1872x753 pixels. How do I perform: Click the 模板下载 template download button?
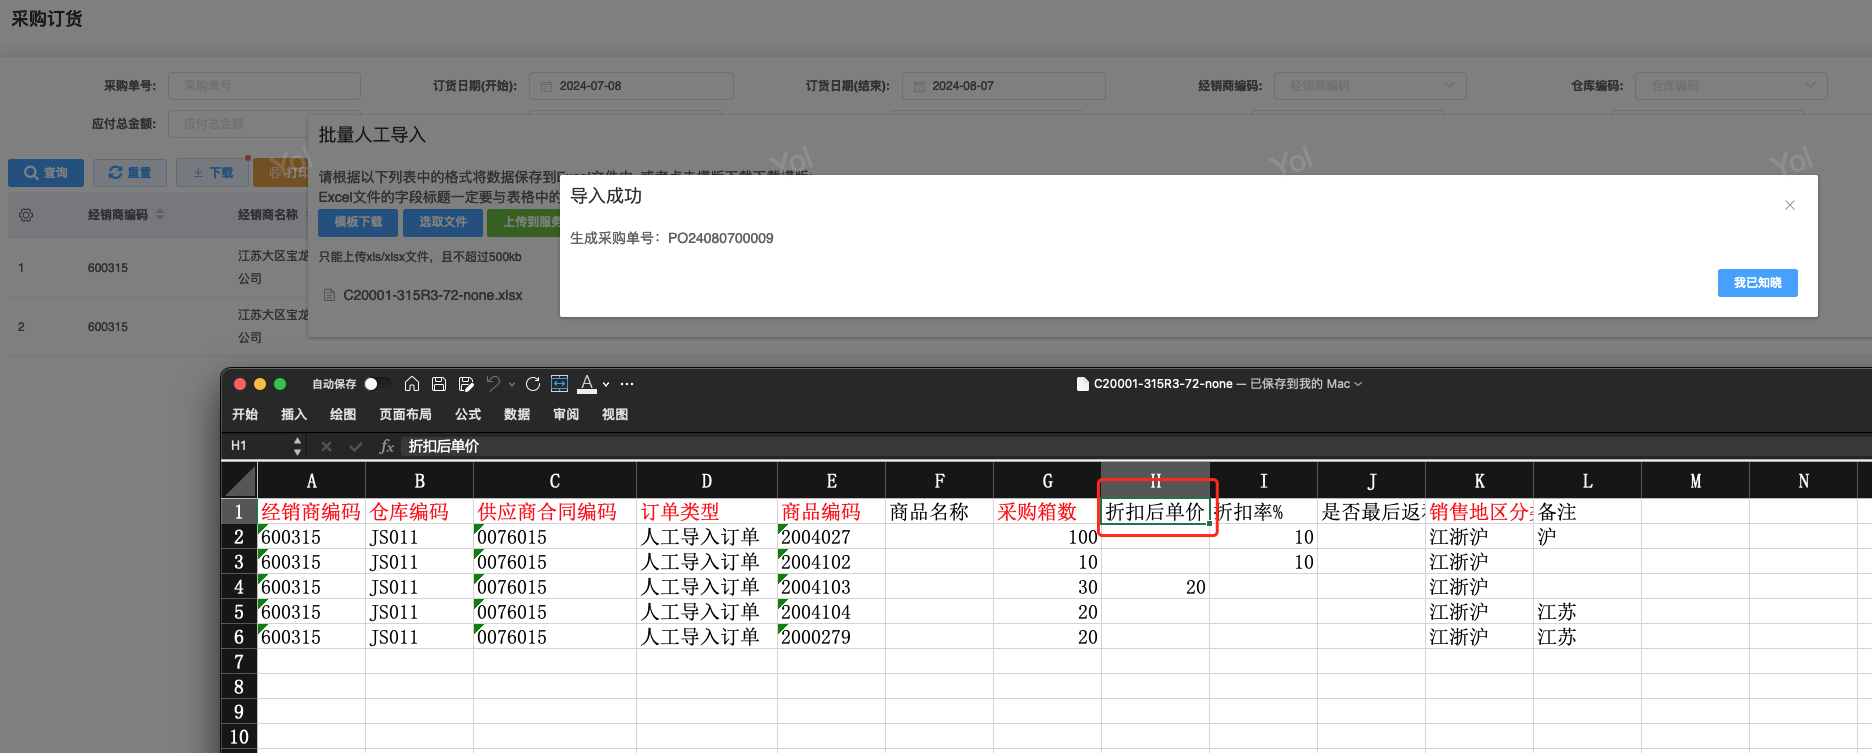pos(358,222)
